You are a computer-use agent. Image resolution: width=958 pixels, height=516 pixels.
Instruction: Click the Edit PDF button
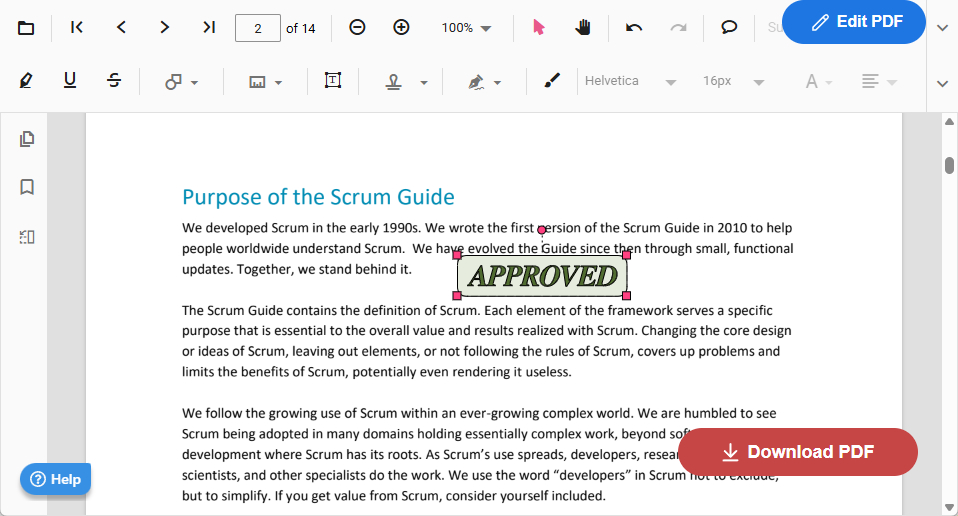[853, 22]
